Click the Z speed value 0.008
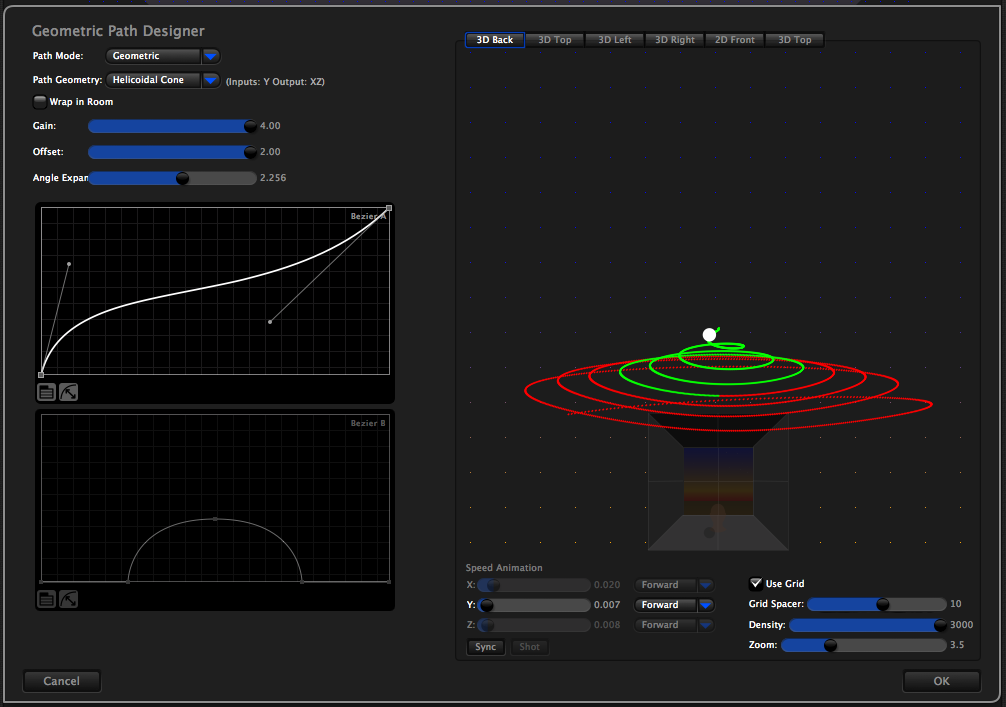 607,624
